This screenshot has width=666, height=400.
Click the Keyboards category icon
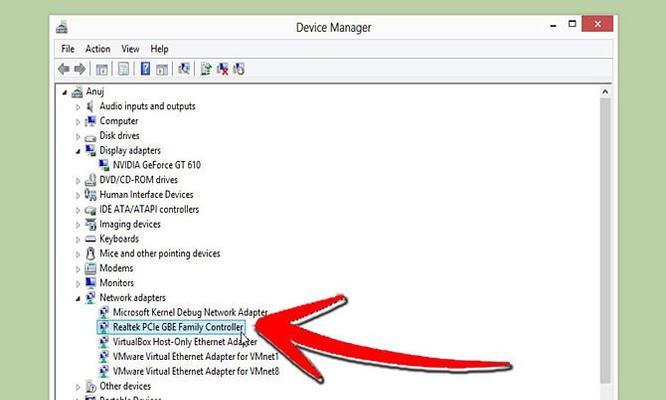(90, 239)
